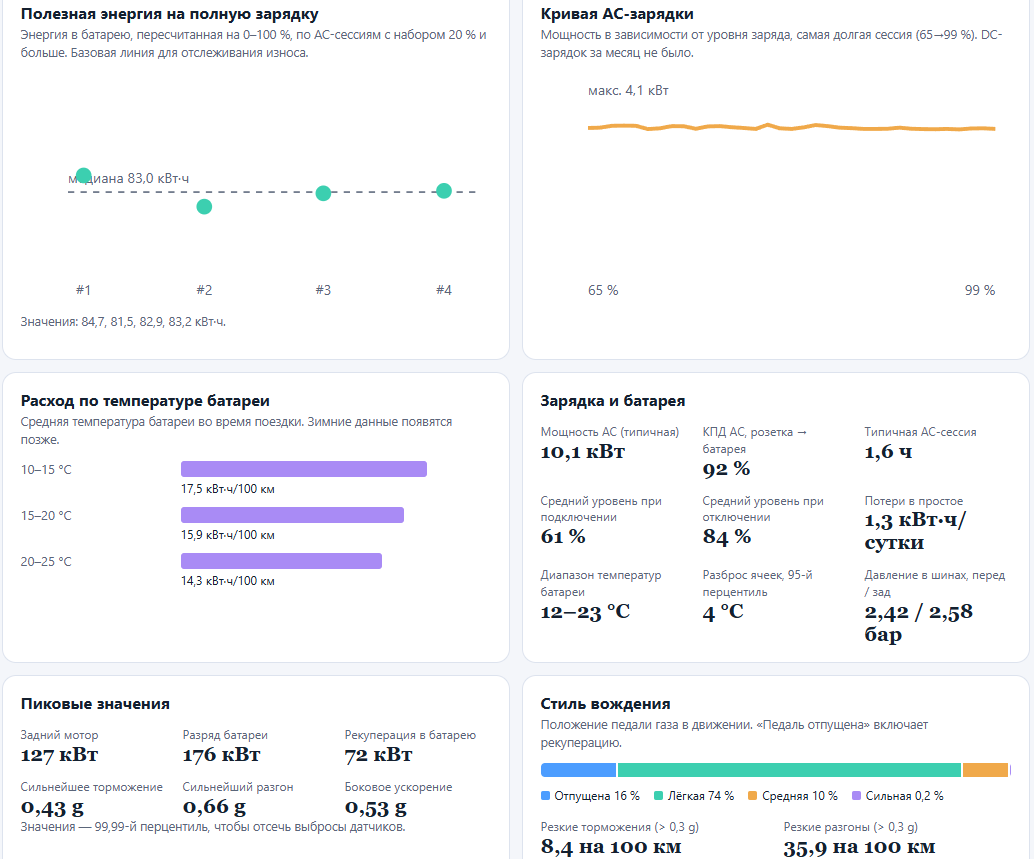Click the purple legend swatch beside «Сильная 0,2 %»

click(857, 796)
